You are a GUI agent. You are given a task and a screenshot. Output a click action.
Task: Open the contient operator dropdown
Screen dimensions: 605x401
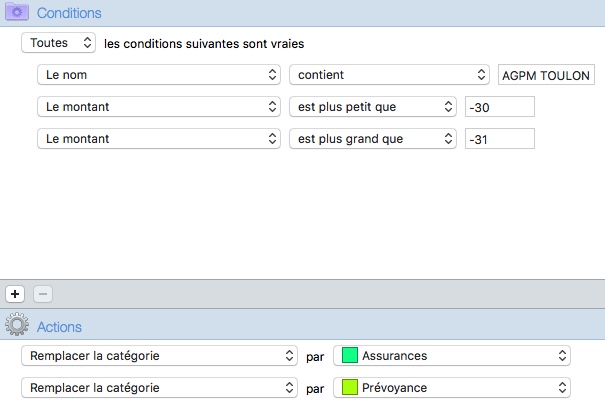point(389,74)
